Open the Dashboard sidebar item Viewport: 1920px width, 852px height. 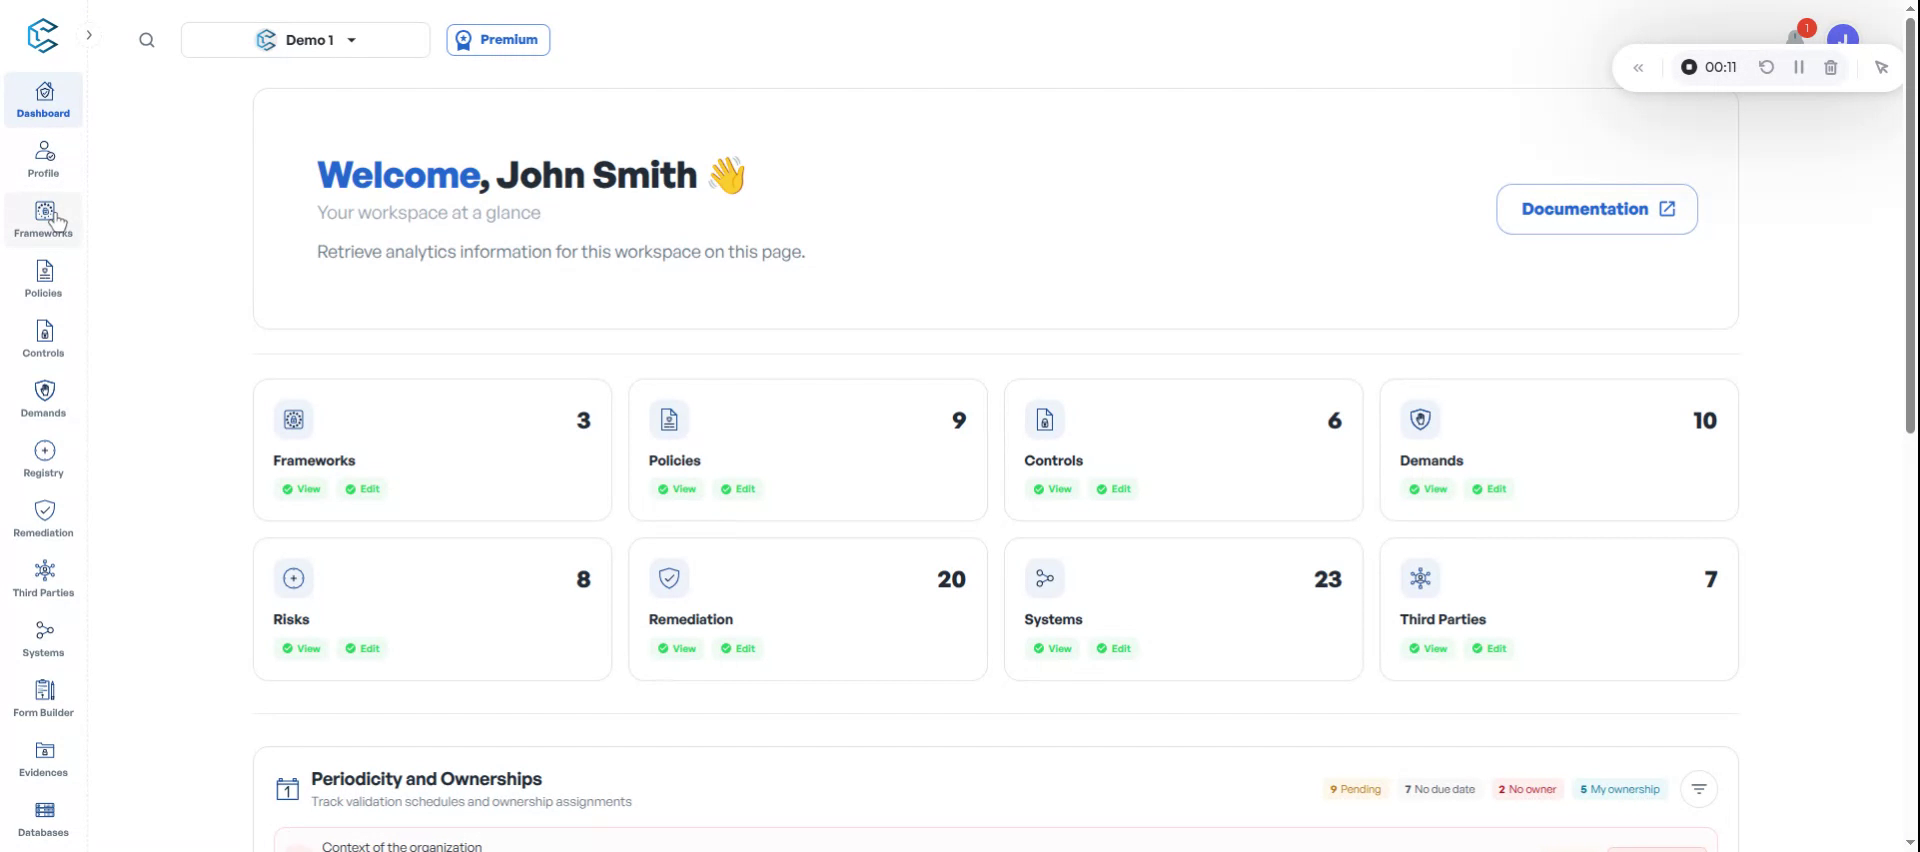coord(43,100)
